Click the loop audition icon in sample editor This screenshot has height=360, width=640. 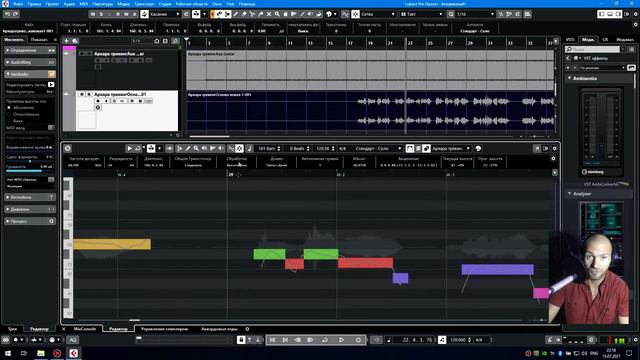(x=138, y=149)
